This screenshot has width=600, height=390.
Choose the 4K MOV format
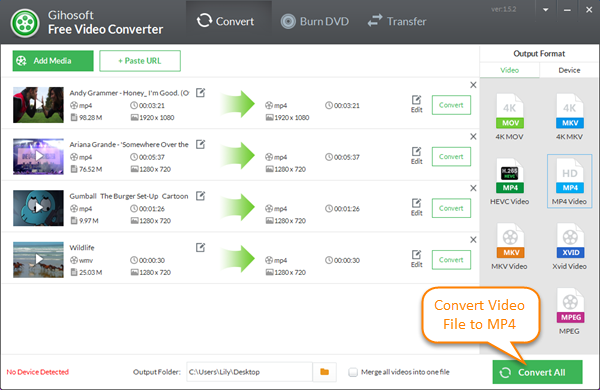[509, 117]
